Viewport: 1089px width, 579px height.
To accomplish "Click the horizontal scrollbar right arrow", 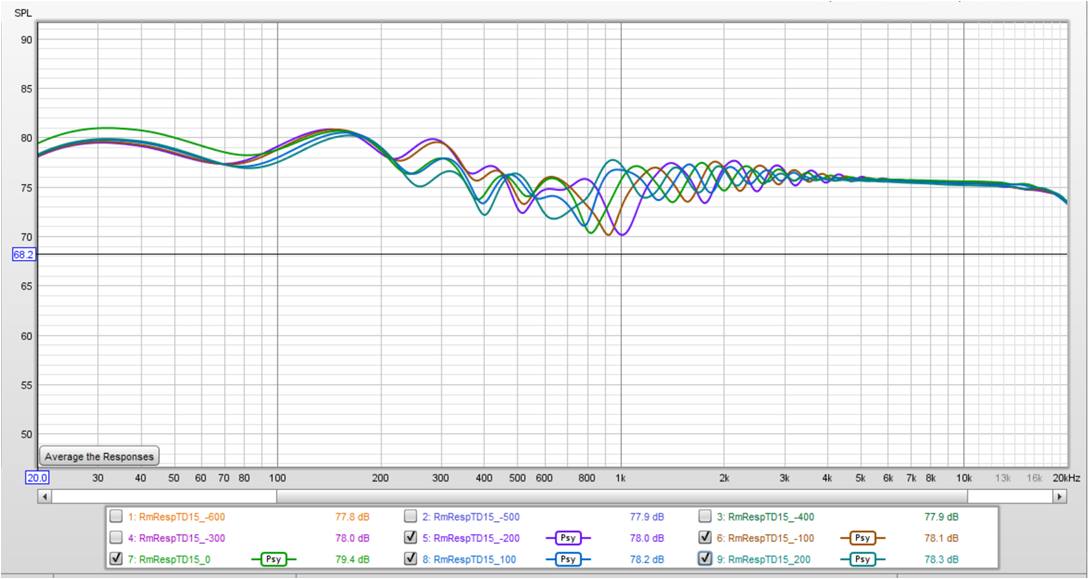I will pyautogui.click(x=1060, y=496).
